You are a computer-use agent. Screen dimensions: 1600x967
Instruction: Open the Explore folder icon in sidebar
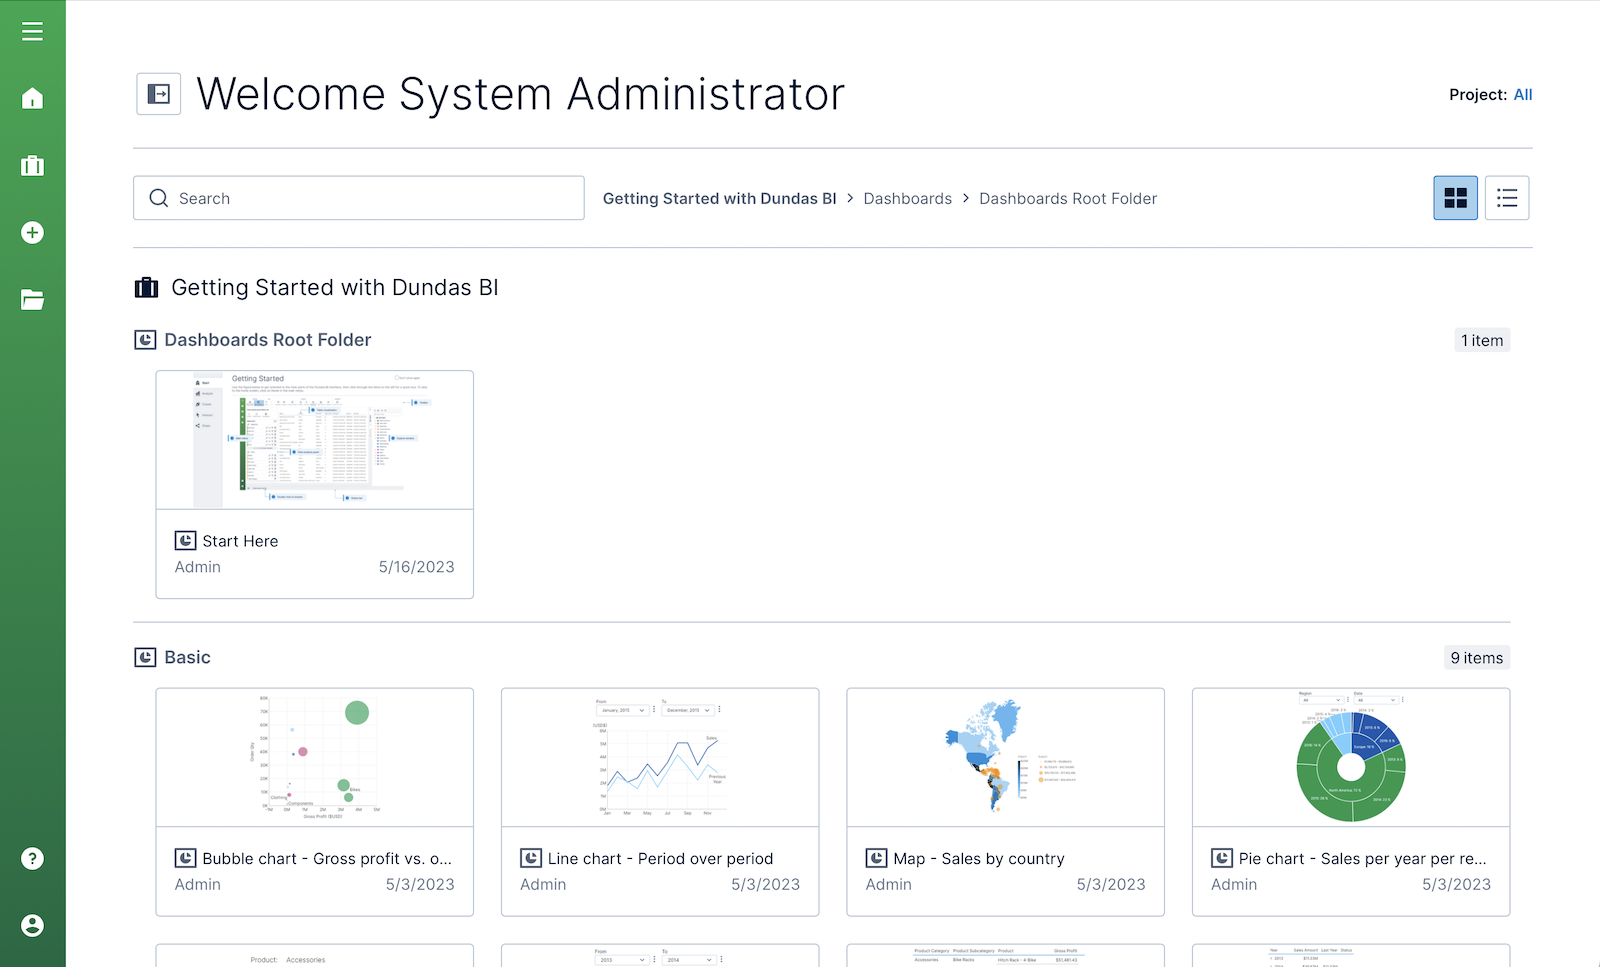[32, 299]
